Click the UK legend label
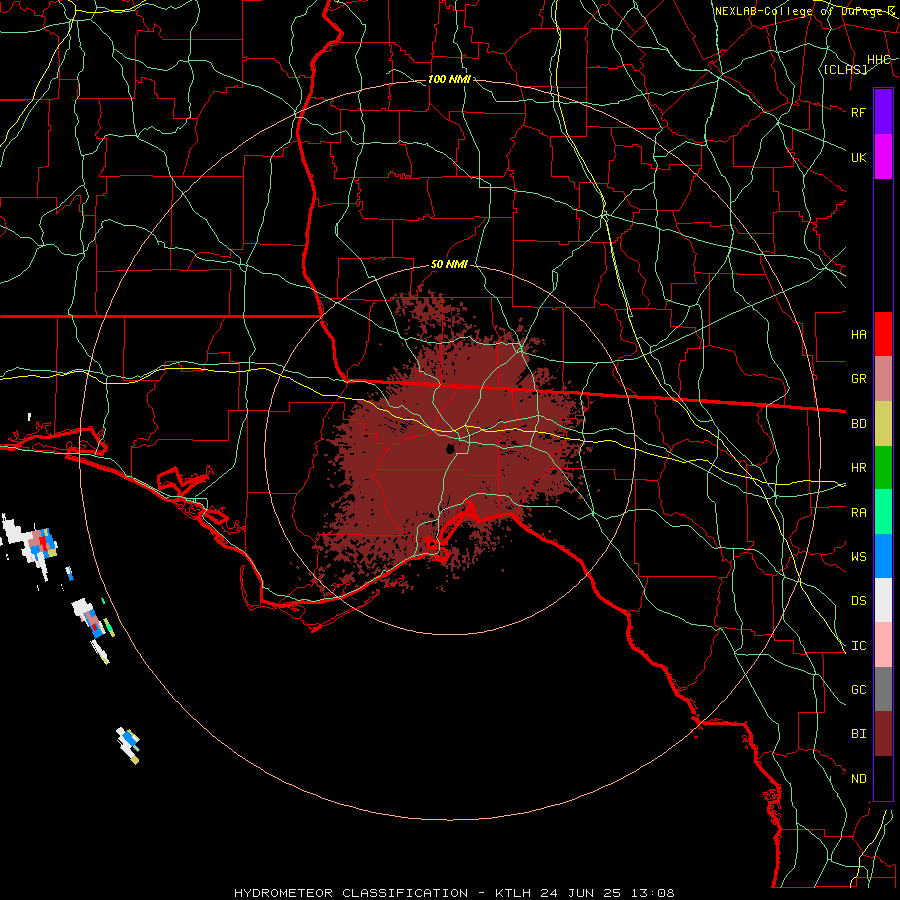Image resolution: width=900 pixels, height=900 pixels. (859, 157)
